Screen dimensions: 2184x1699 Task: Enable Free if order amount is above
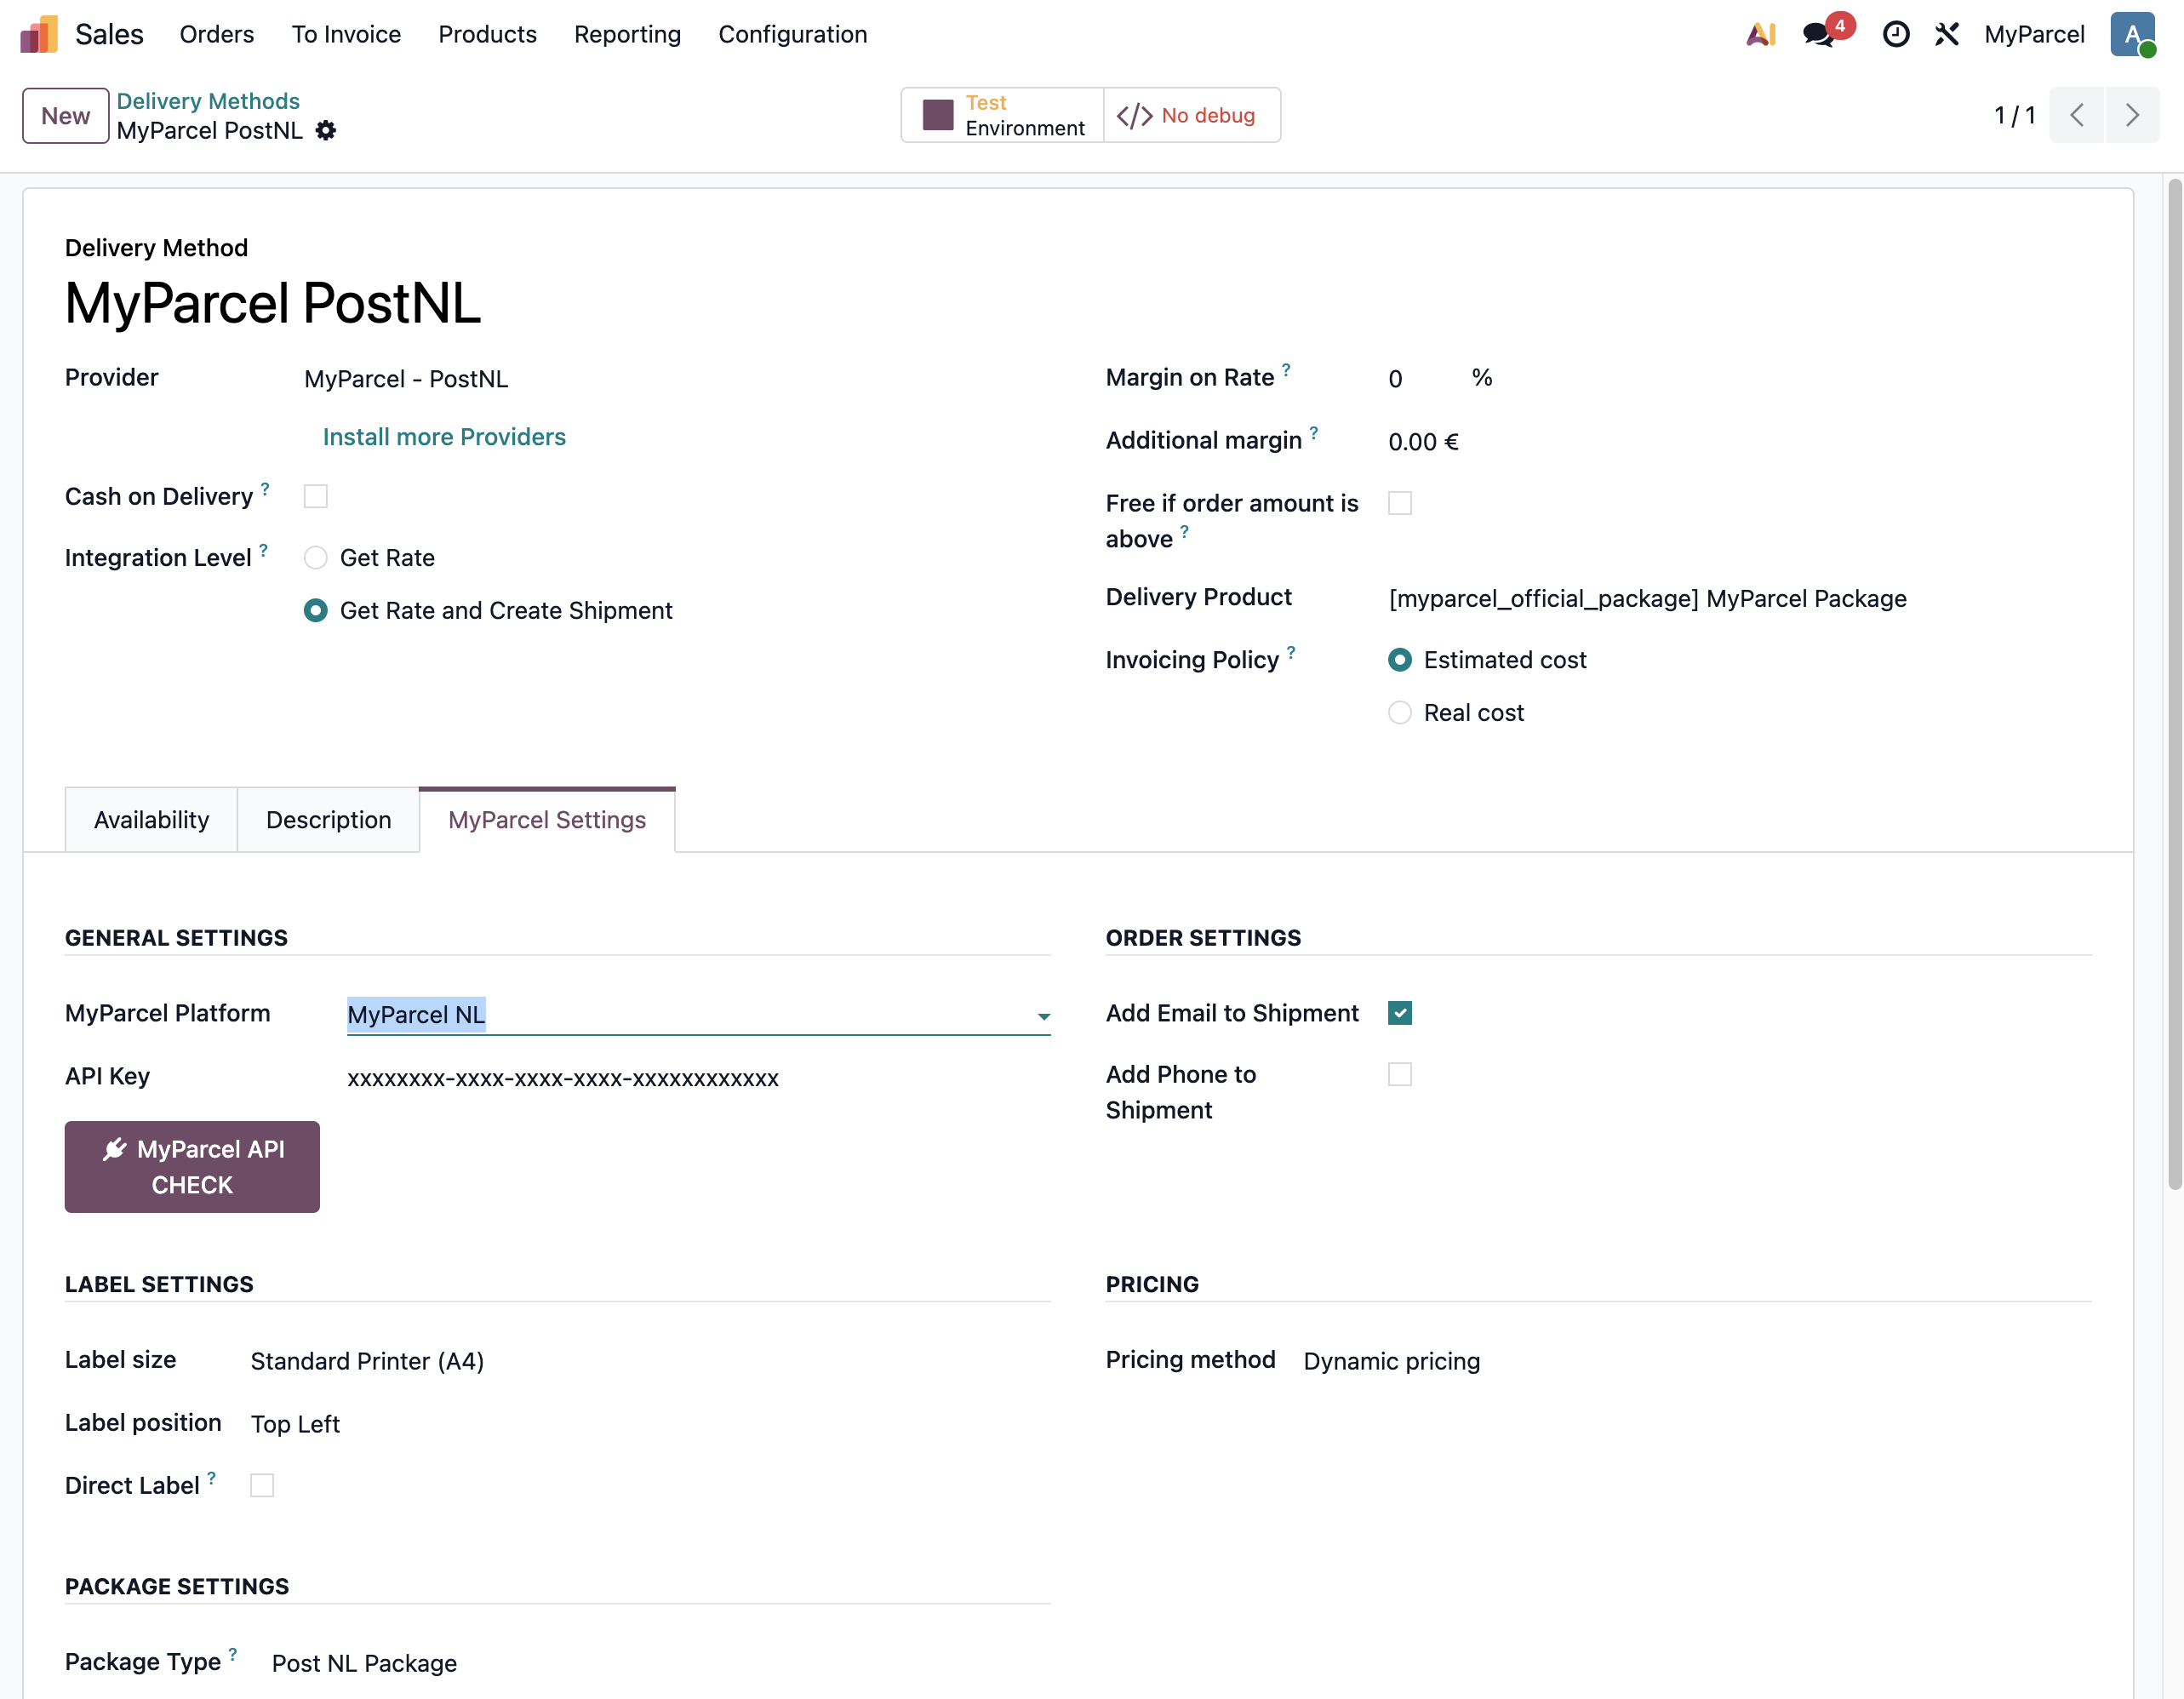[x=1400, y=503]
